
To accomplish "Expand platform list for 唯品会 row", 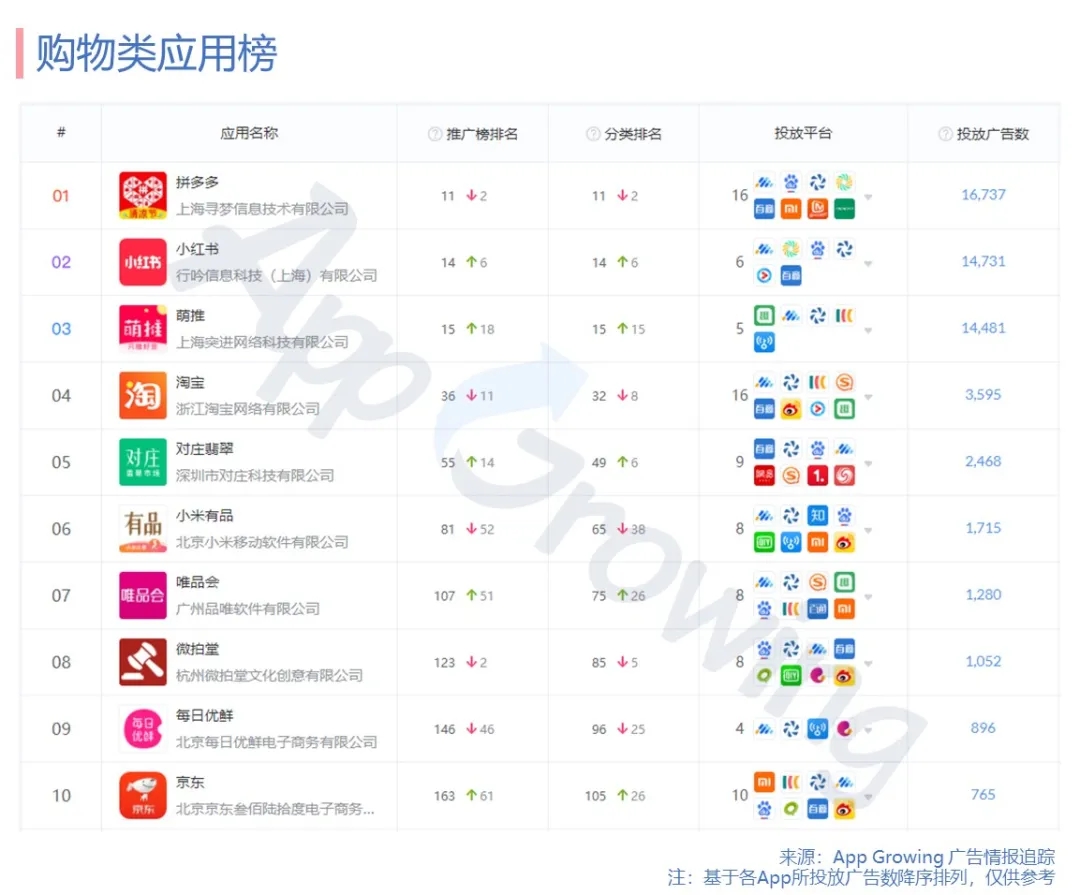I will coord(868,597).
